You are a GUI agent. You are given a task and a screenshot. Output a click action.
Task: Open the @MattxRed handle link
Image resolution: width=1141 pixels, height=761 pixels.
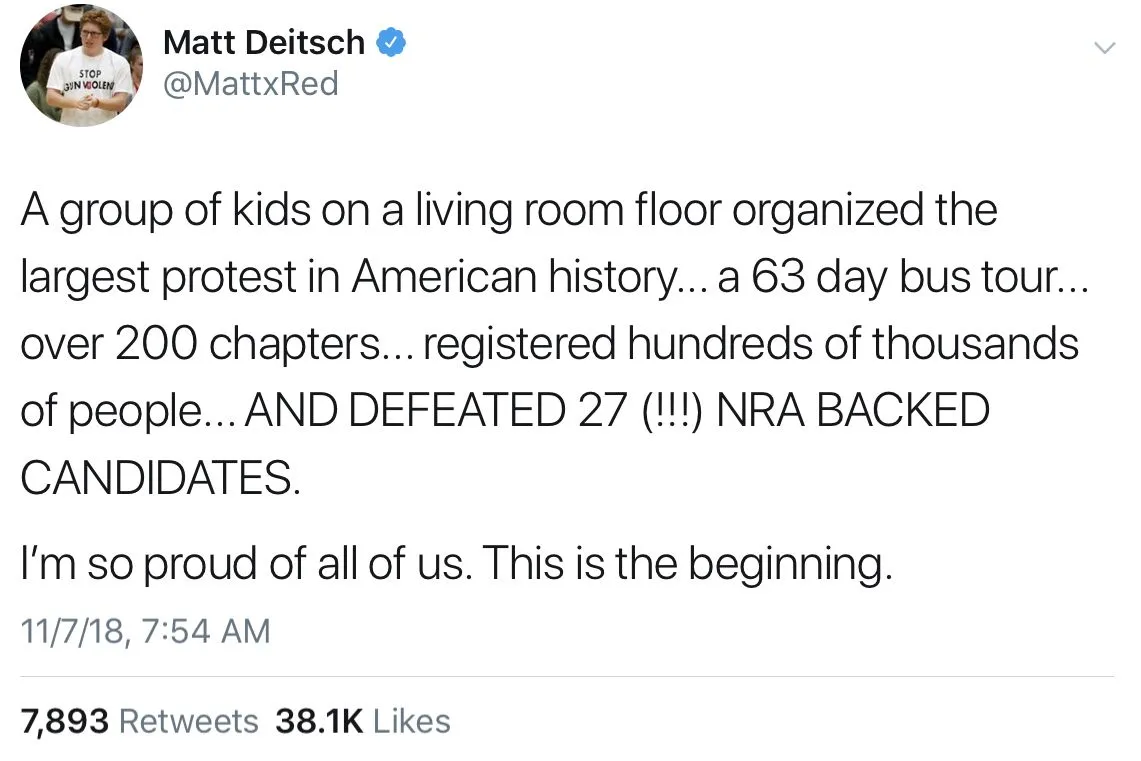250,84
